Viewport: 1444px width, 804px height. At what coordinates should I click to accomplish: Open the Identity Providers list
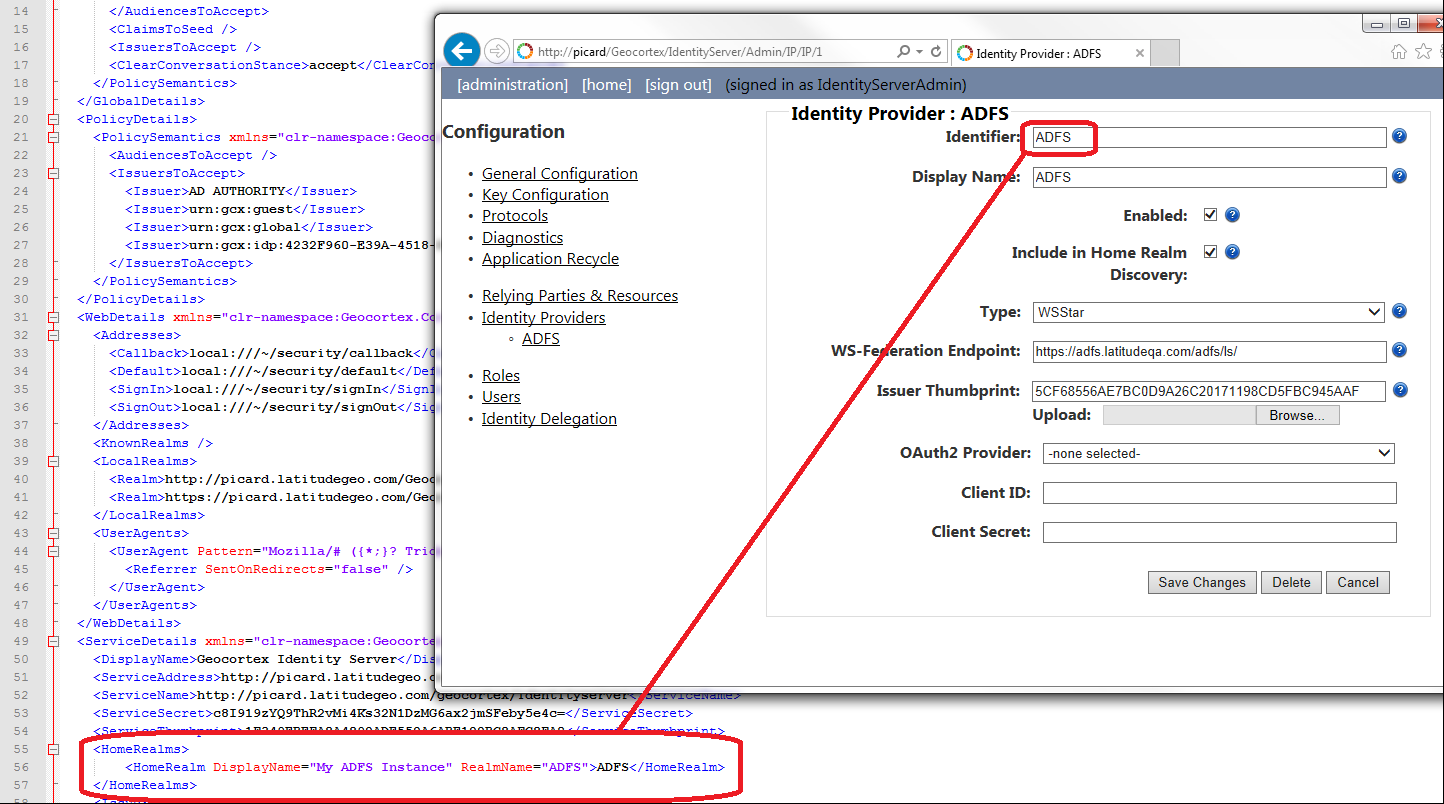[x=544, y=318]
